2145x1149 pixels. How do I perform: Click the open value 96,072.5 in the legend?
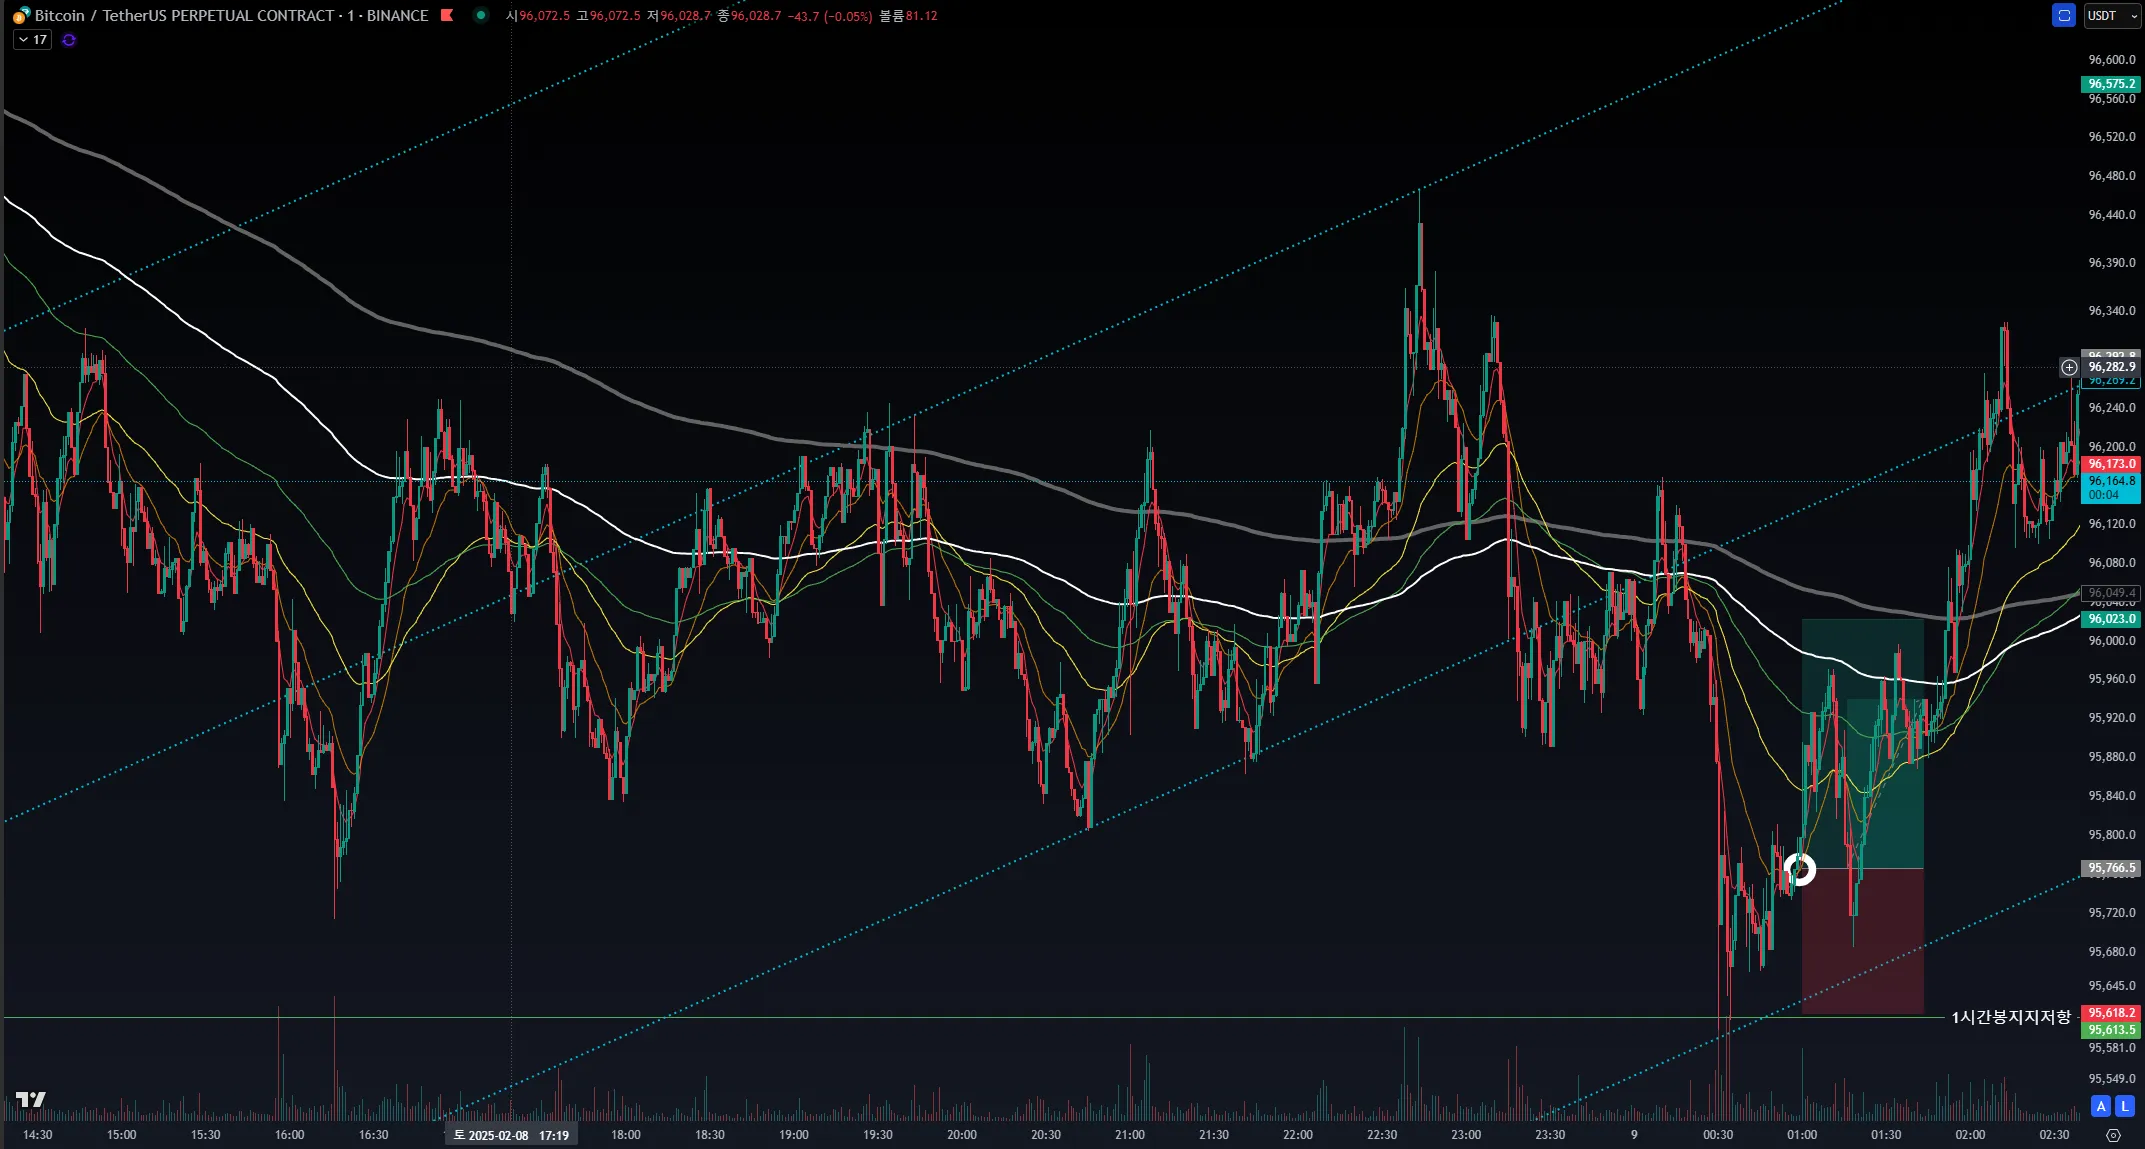tap(544, 16)
